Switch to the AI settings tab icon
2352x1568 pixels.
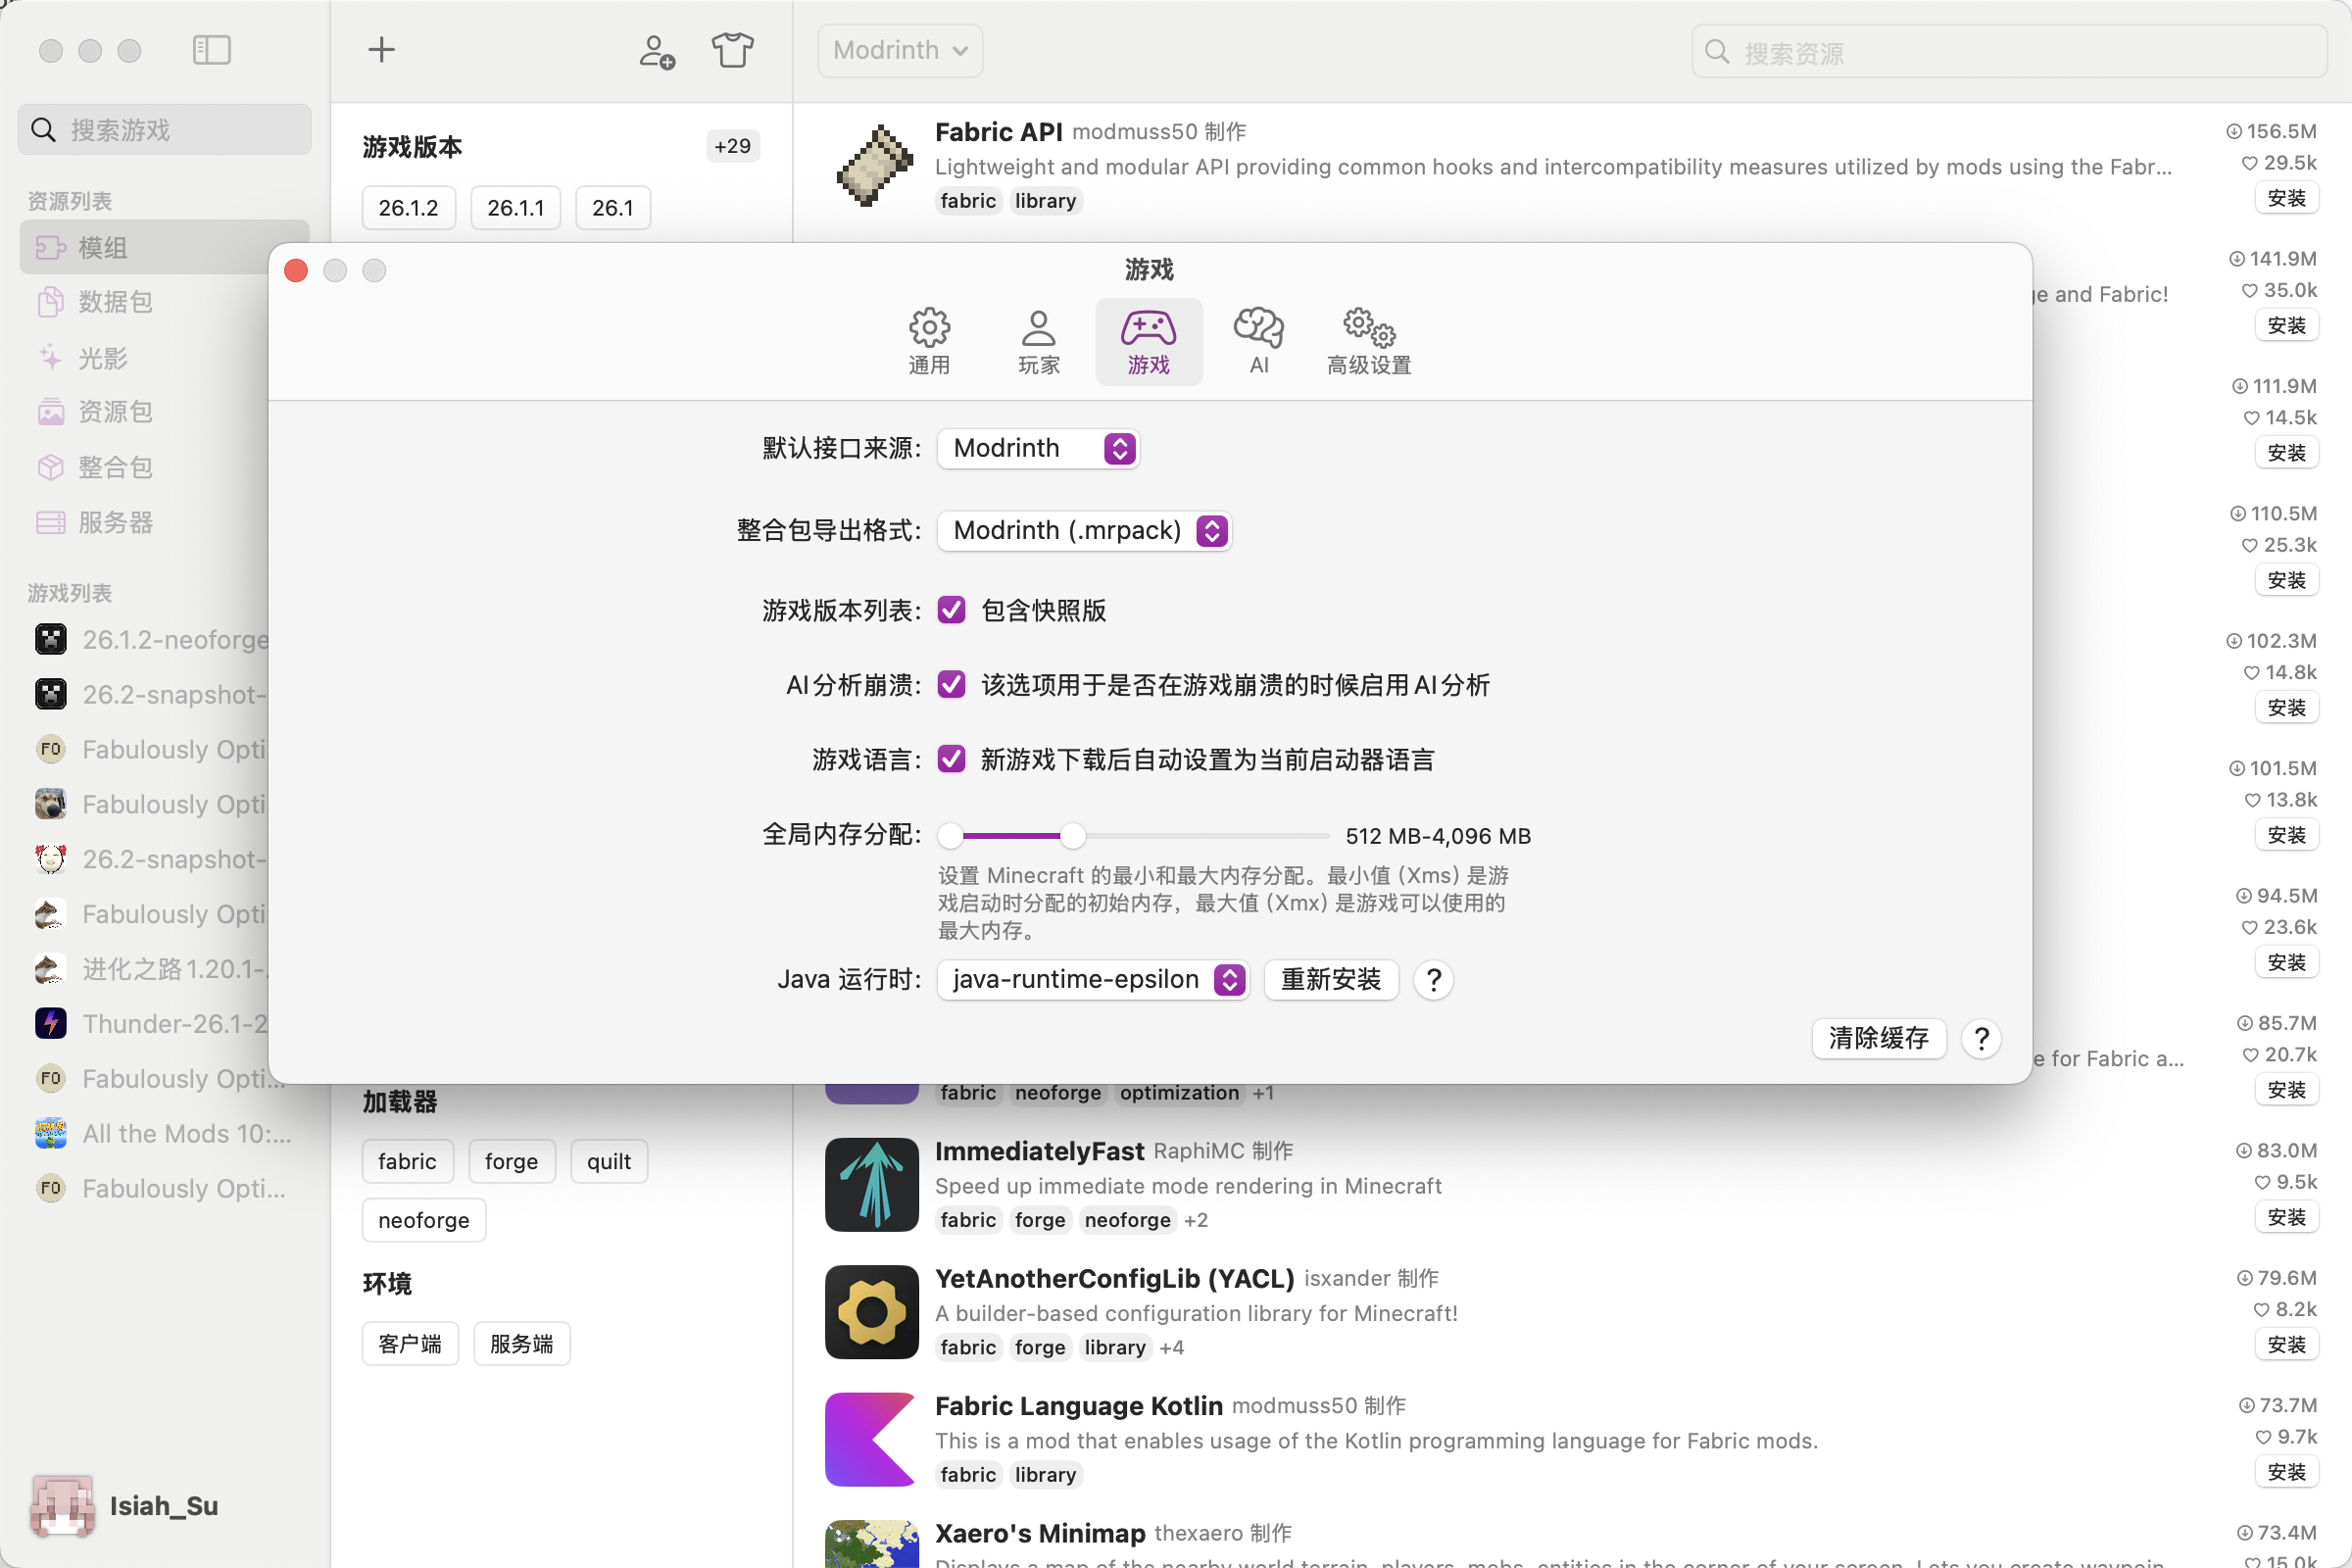point(1257,340)
